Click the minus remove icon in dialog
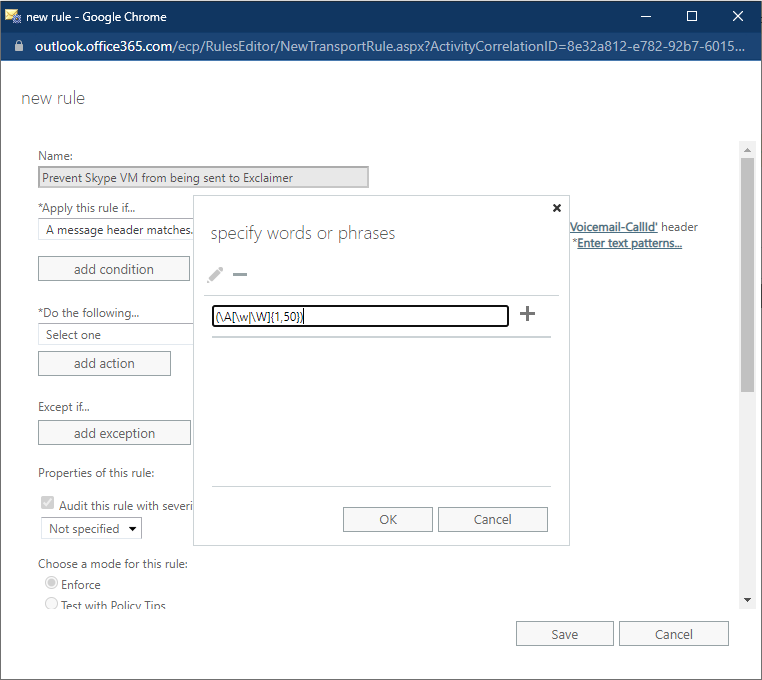Screen dimensions: 762x680 tap(240, 275)
